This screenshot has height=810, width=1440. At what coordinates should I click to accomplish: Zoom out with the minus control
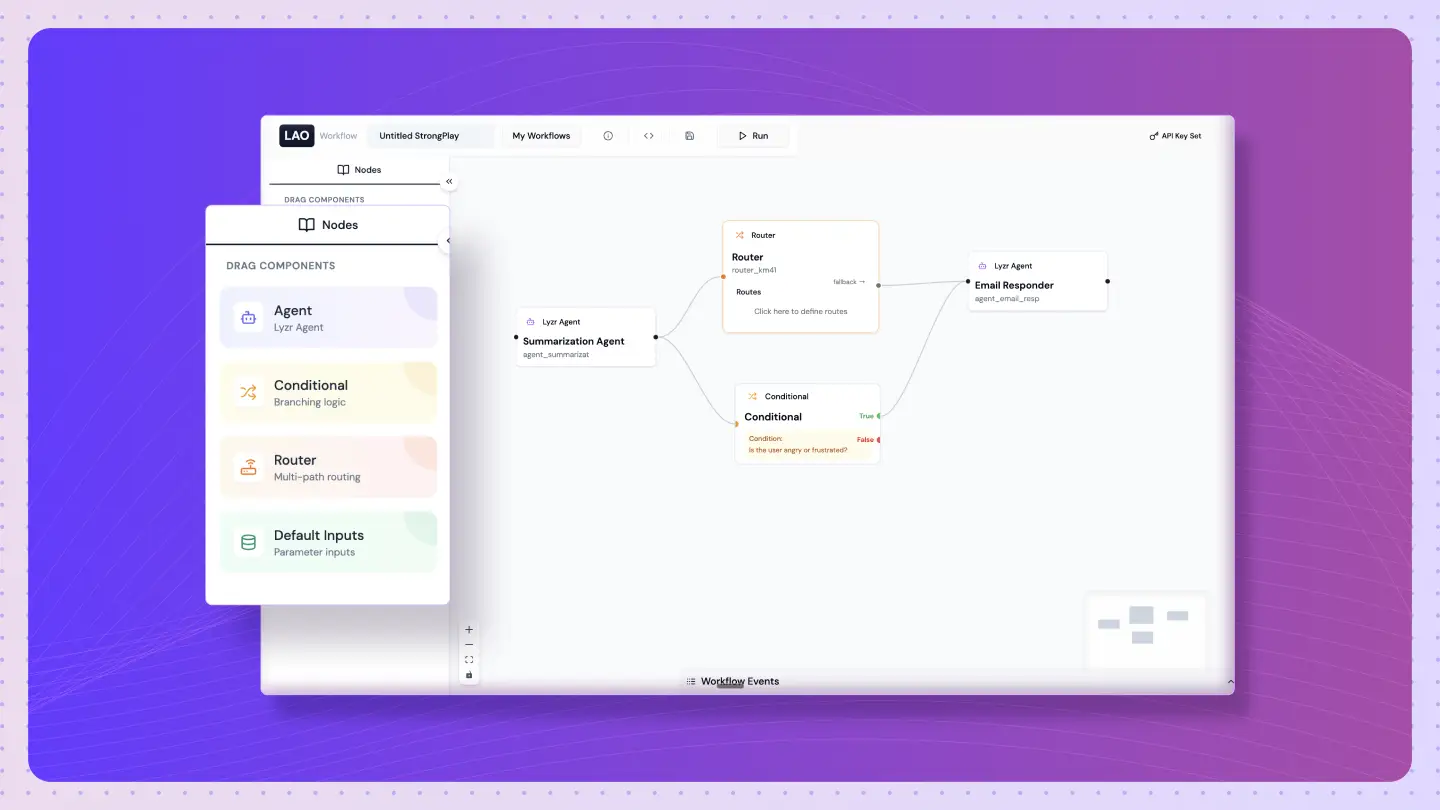pos(469,645)
